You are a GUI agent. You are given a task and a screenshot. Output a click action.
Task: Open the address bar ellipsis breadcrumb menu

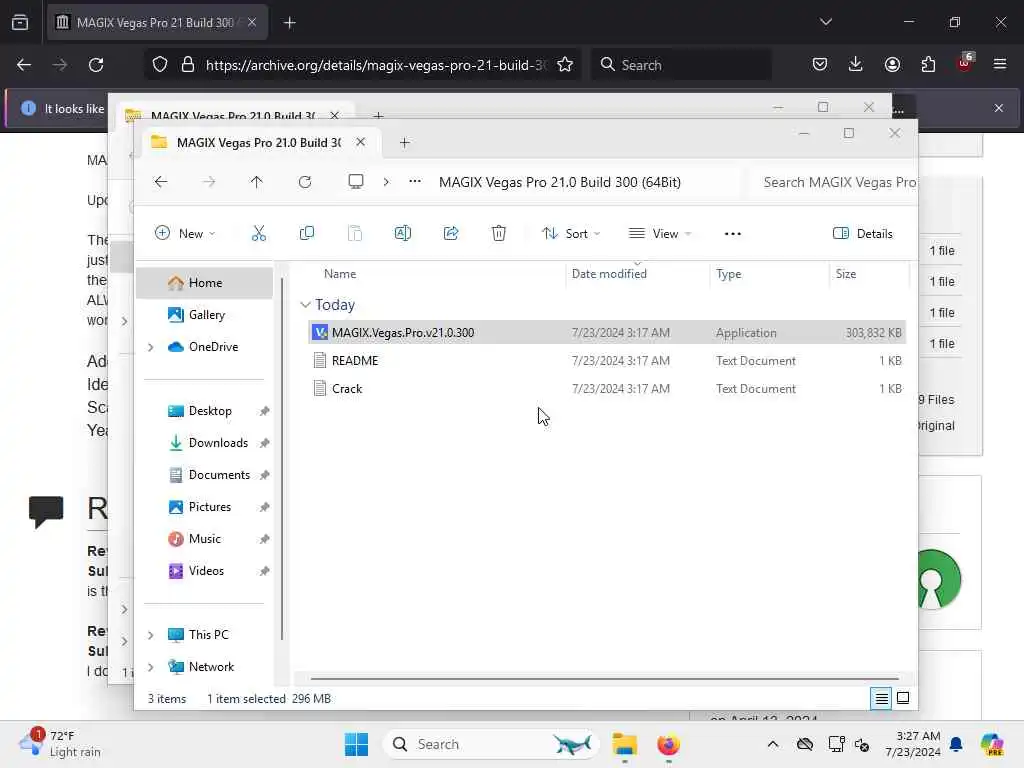point(415,182)
